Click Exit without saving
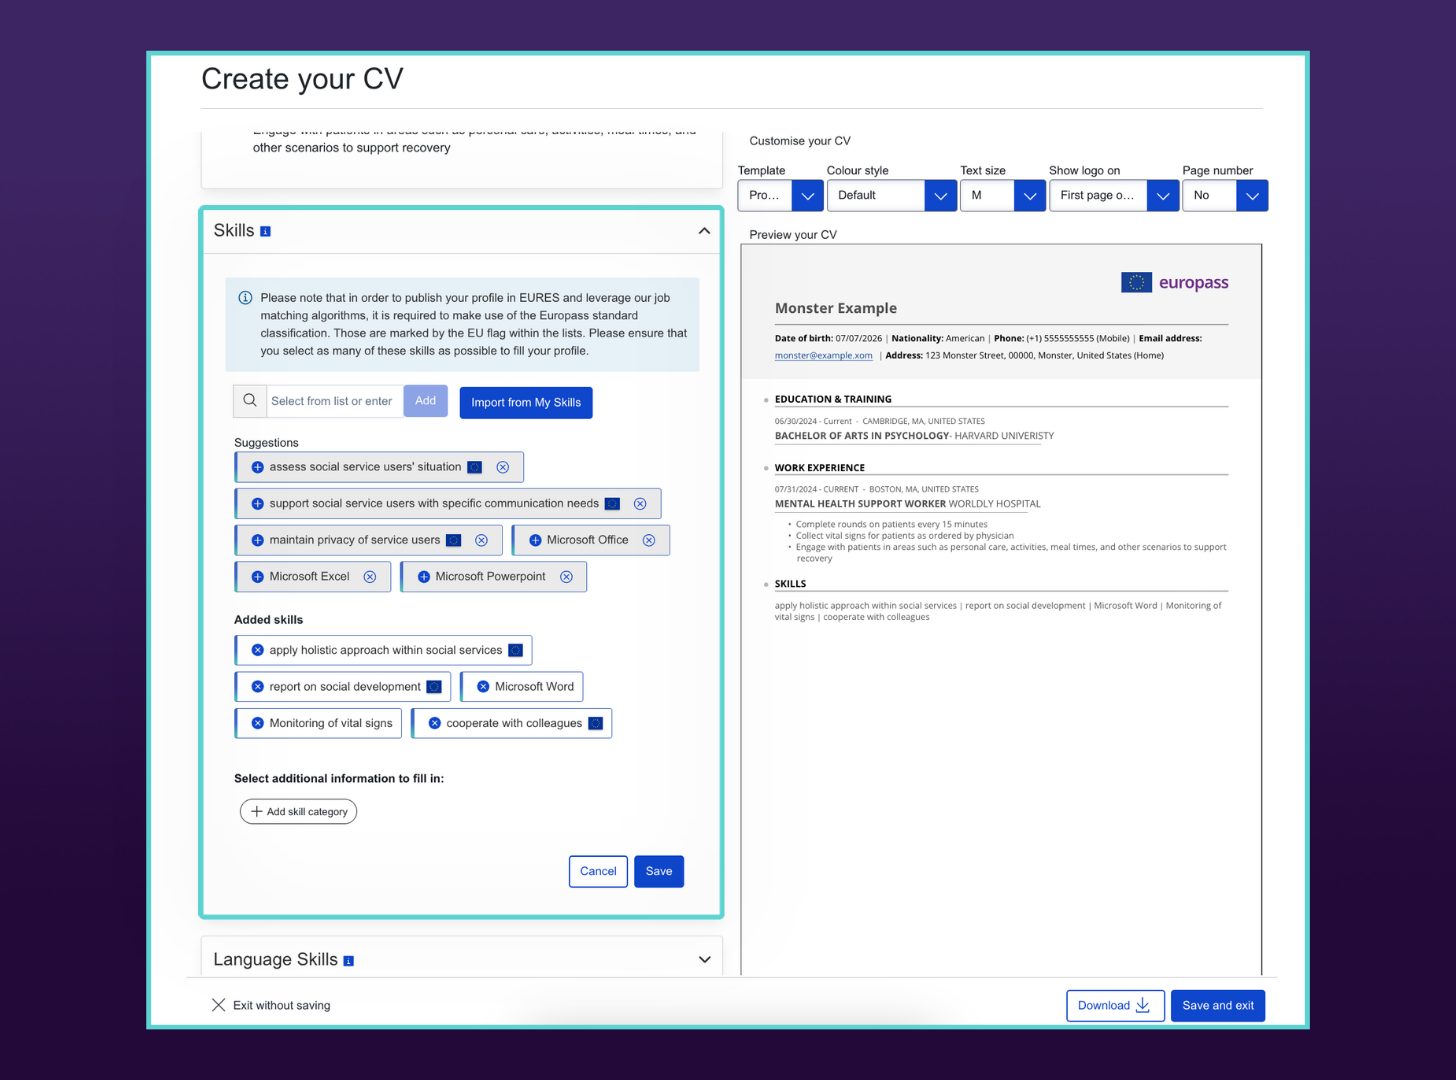 pyautogui.click(x=281, y=1006)
